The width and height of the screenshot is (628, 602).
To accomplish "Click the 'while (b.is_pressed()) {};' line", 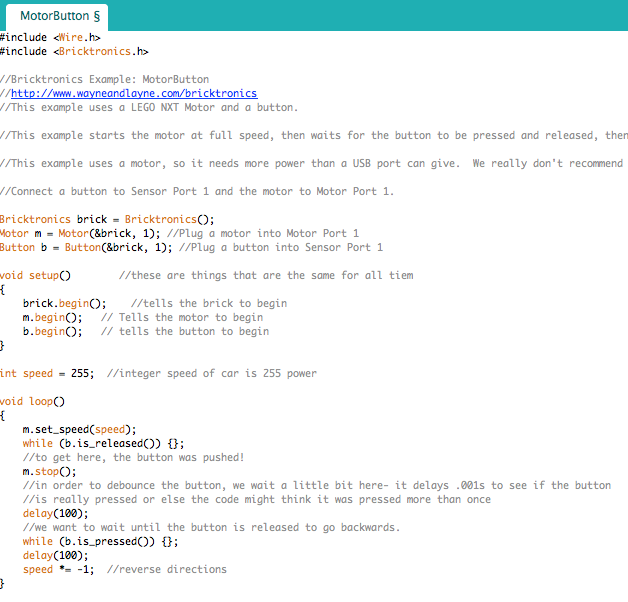I will pos(101,542).
